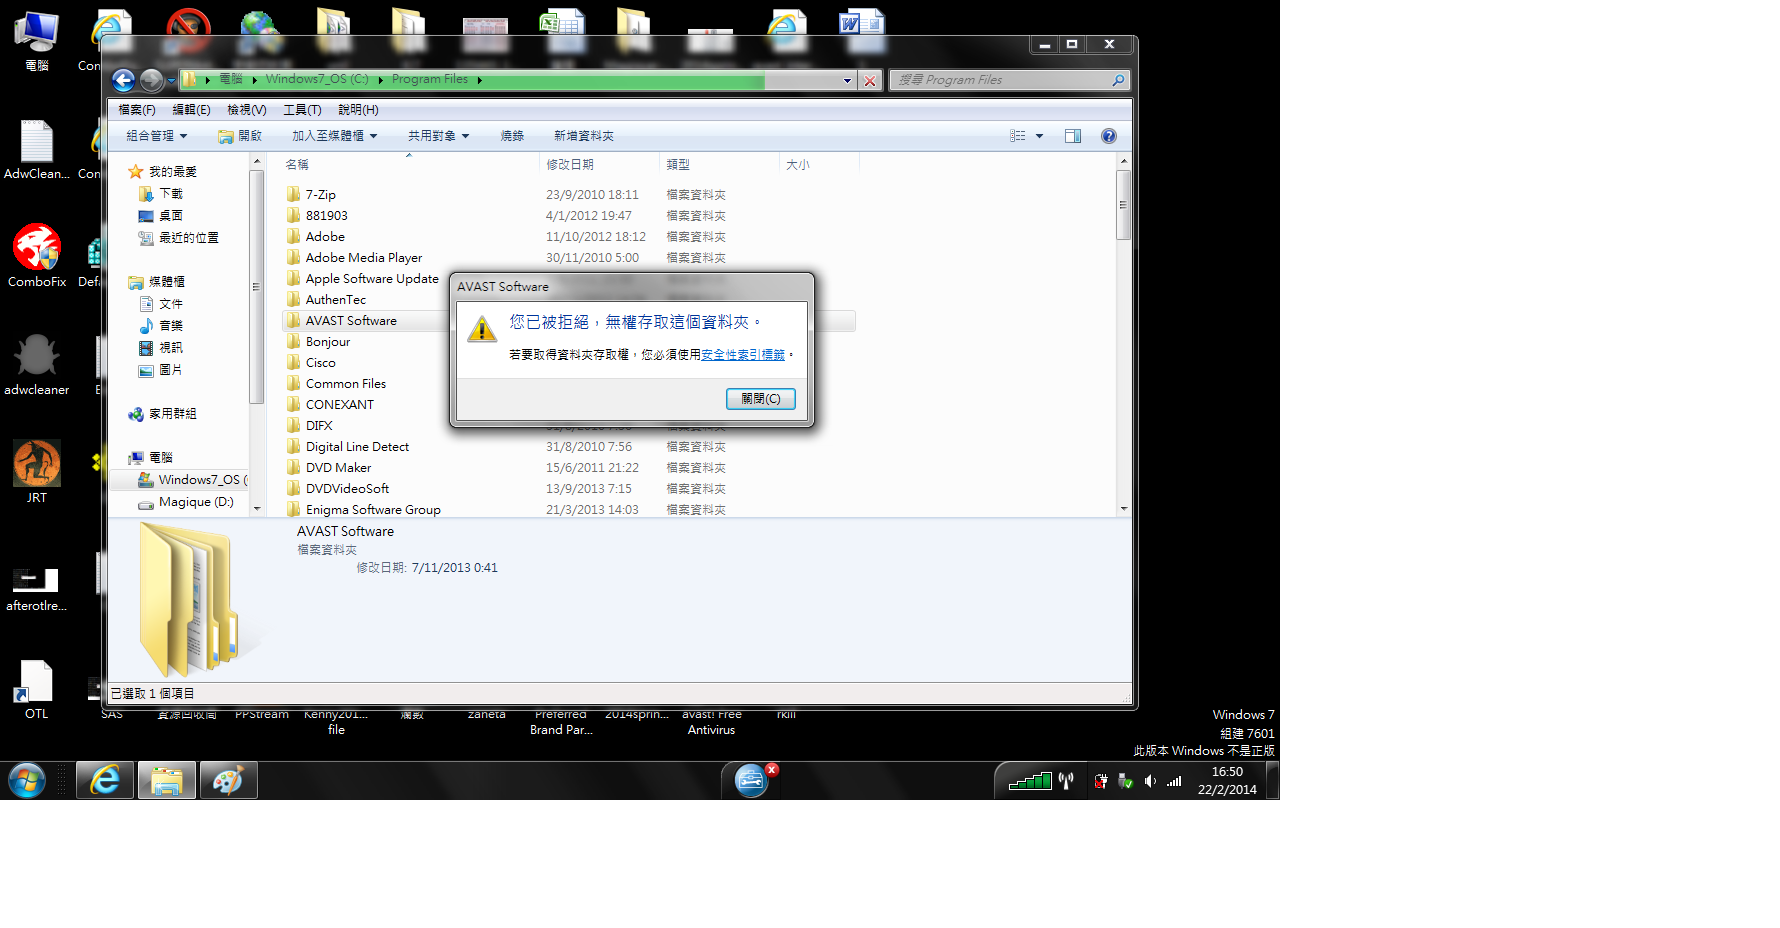Click the 關閉(C) button in the dialog
This screenshot has height=928, width=1780.
coord(761,399)
